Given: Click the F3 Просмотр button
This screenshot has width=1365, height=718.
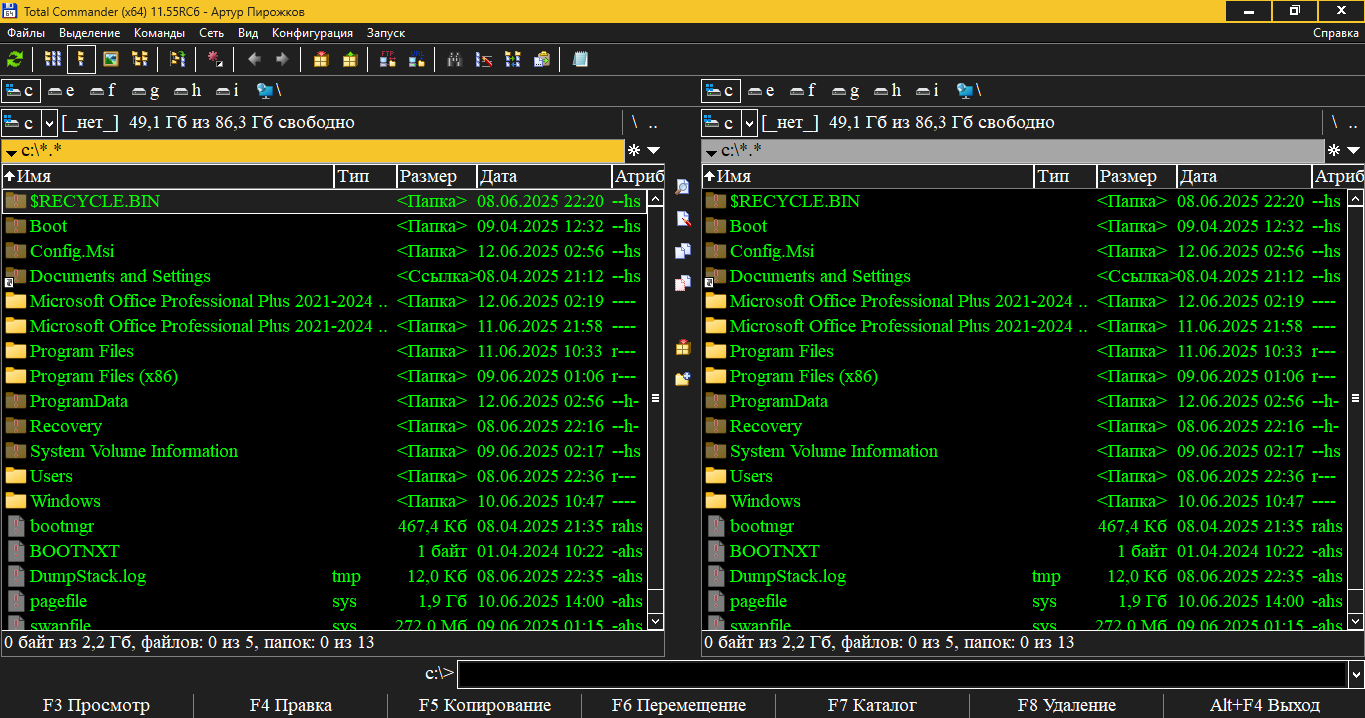Looking at the screenshot, I should [97, 705].
